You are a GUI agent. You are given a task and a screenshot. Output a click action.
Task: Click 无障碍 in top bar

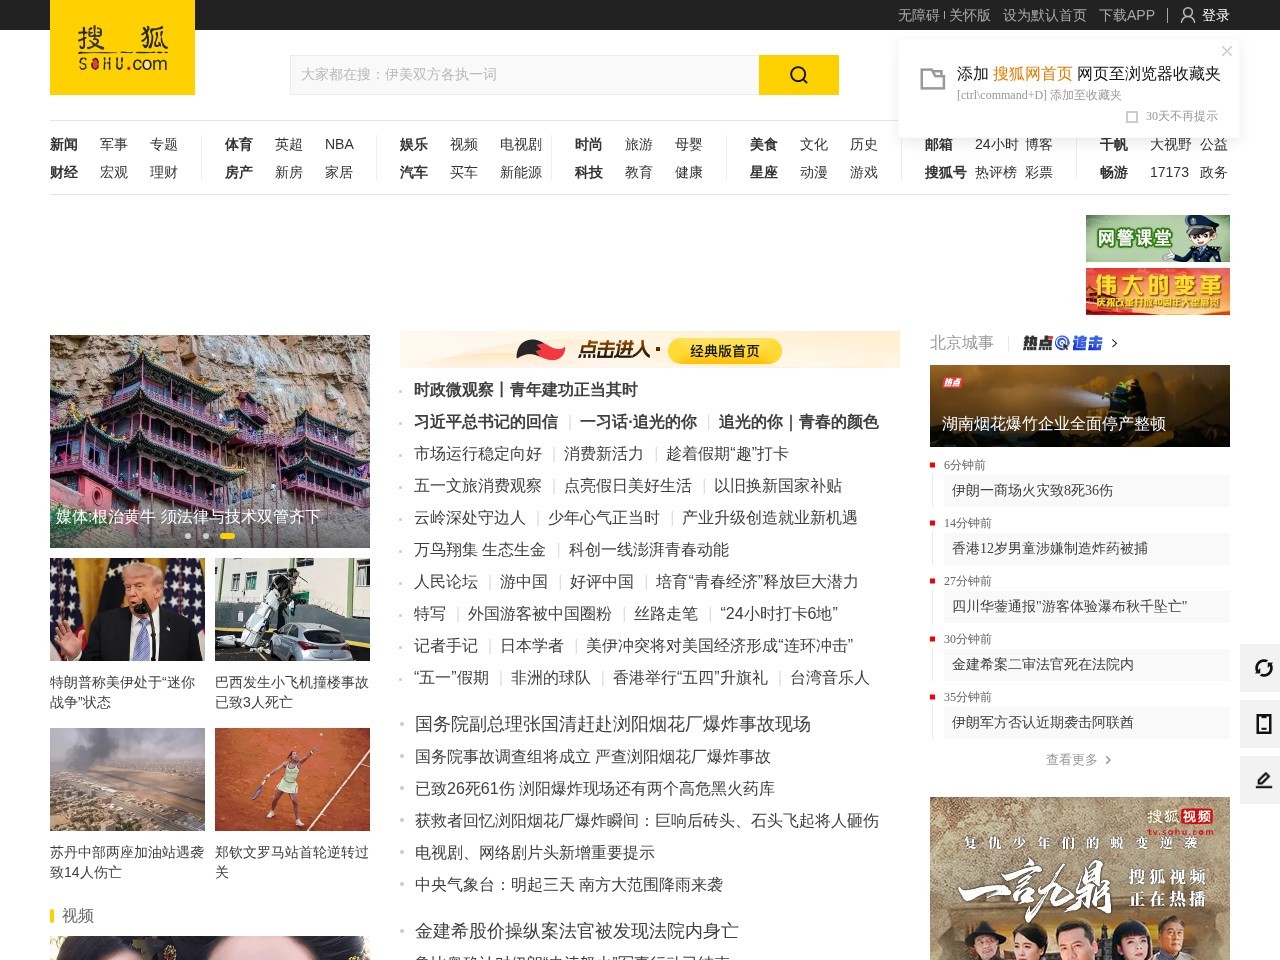pyautogui.click(x=918, y=15)
